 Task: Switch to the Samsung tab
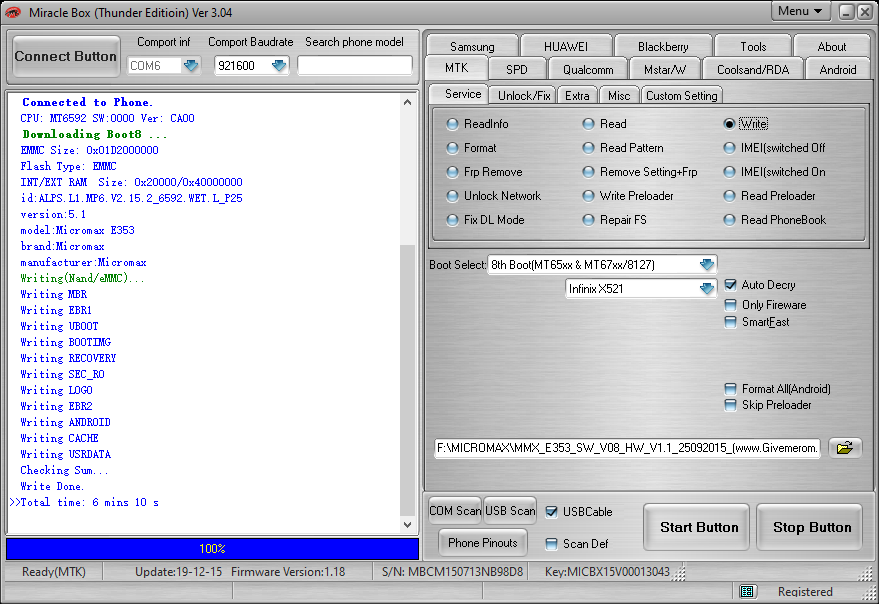472,46
